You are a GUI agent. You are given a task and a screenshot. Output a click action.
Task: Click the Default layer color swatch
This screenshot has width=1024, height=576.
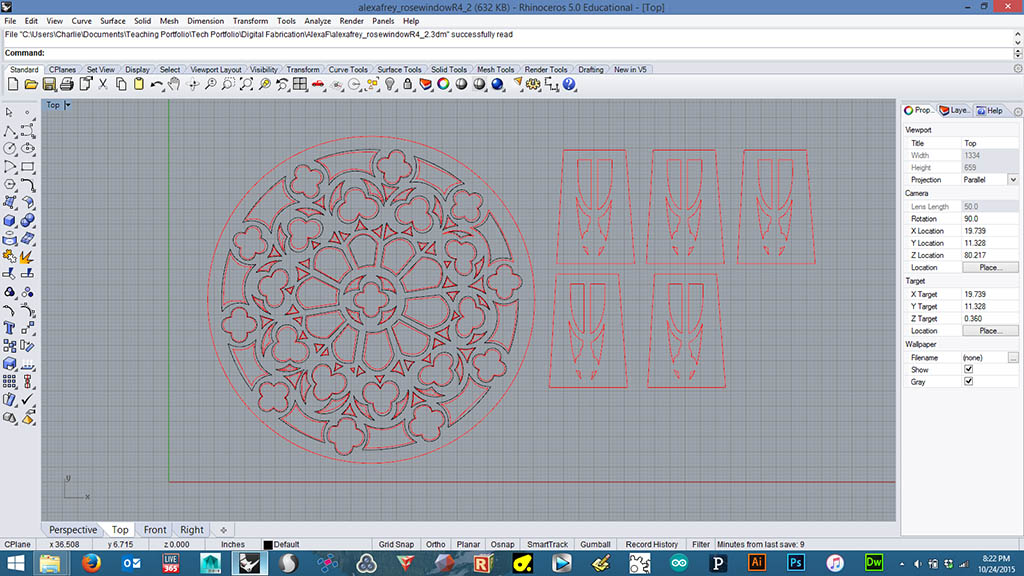267,545
